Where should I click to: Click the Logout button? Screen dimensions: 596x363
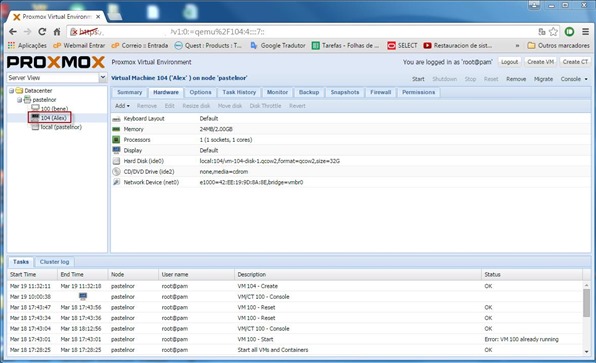509,62
